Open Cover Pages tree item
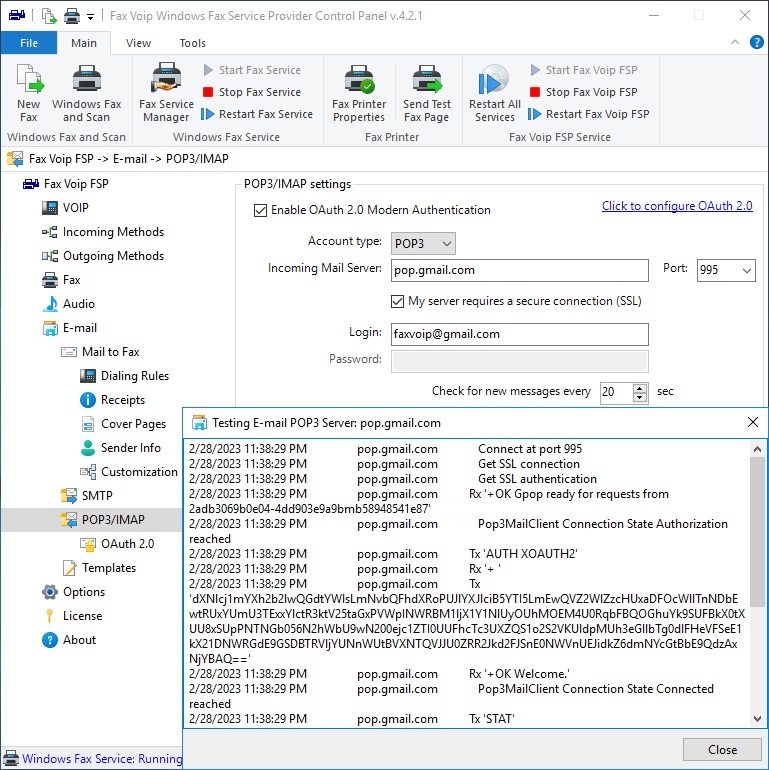 click(x=123, y=424)
